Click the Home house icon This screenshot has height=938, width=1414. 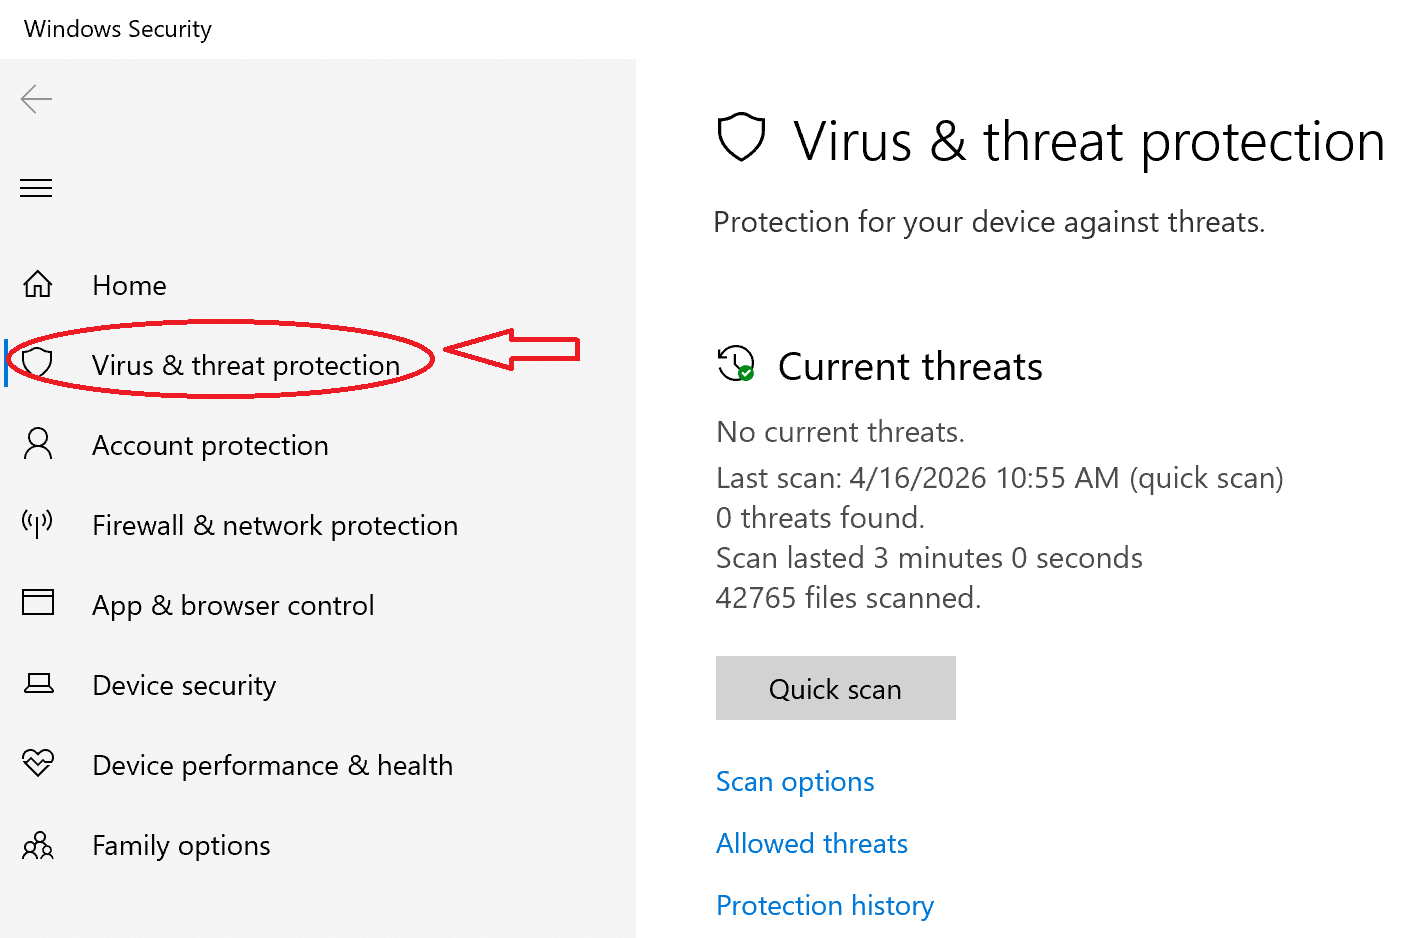pyautogui.click(x=38, y=285)
